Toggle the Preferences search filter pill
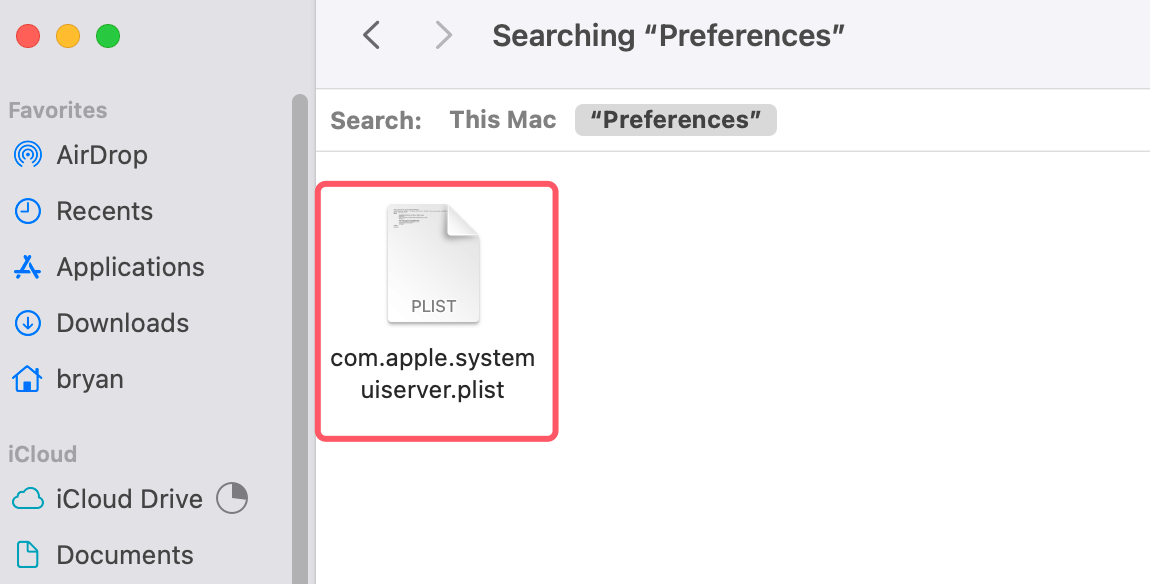This screenshot has height=584, width=1150. click(675, 119)
